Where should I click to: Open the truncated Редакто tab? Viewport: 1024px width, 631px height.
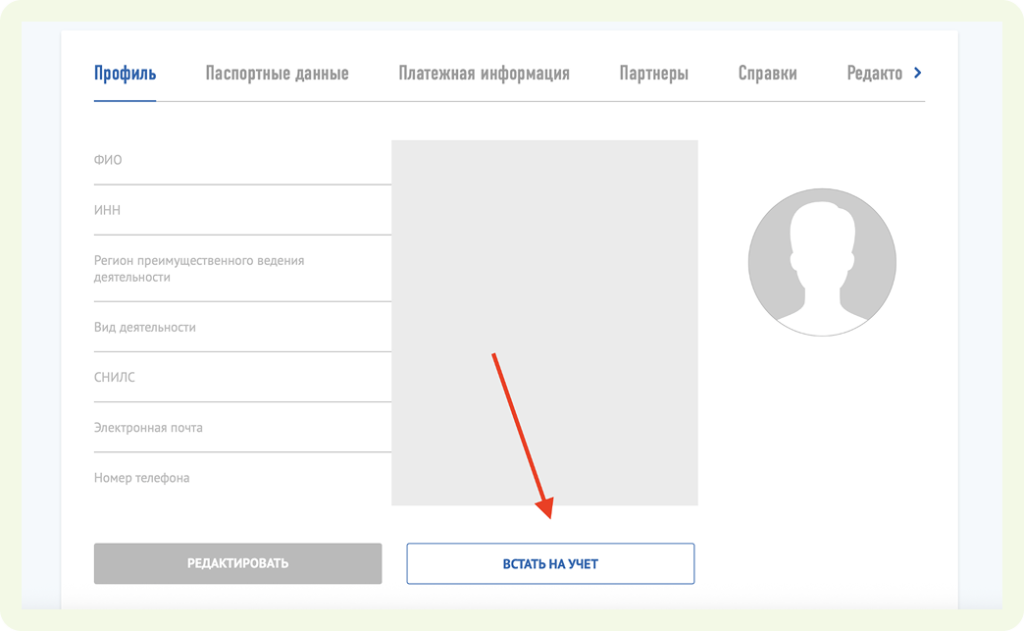(874, 73)
